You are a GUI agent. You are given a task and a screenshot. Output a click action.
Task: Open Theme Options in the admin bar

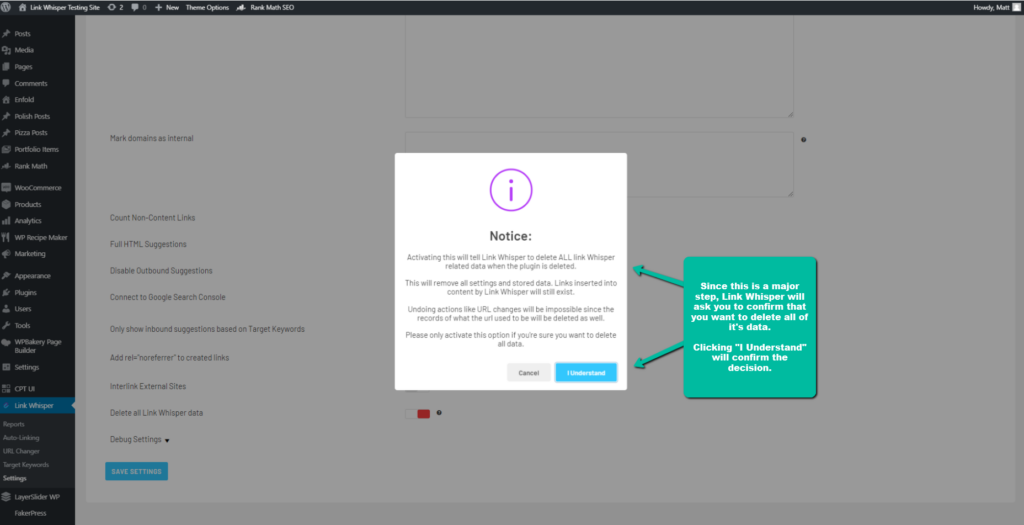207,7
